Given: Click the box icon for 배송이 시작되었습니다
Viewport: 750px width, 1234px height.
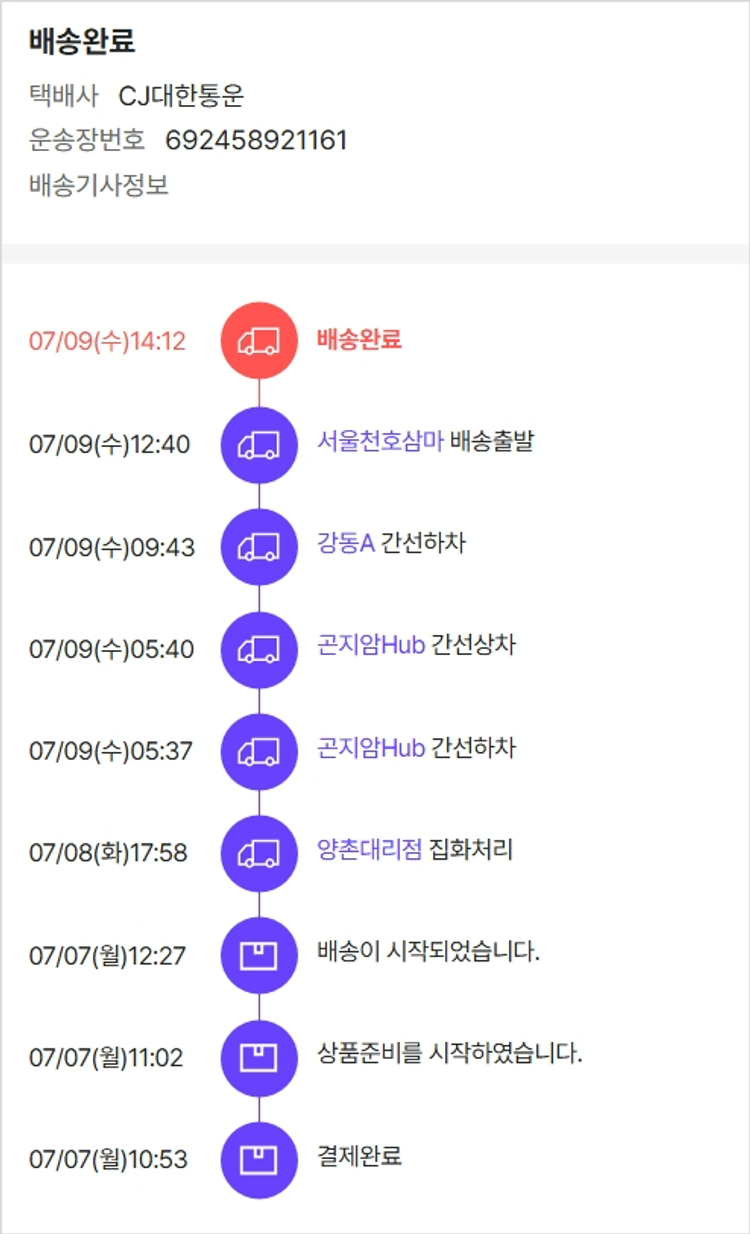Looking at the screenshot, I should (x=259, y=956).
